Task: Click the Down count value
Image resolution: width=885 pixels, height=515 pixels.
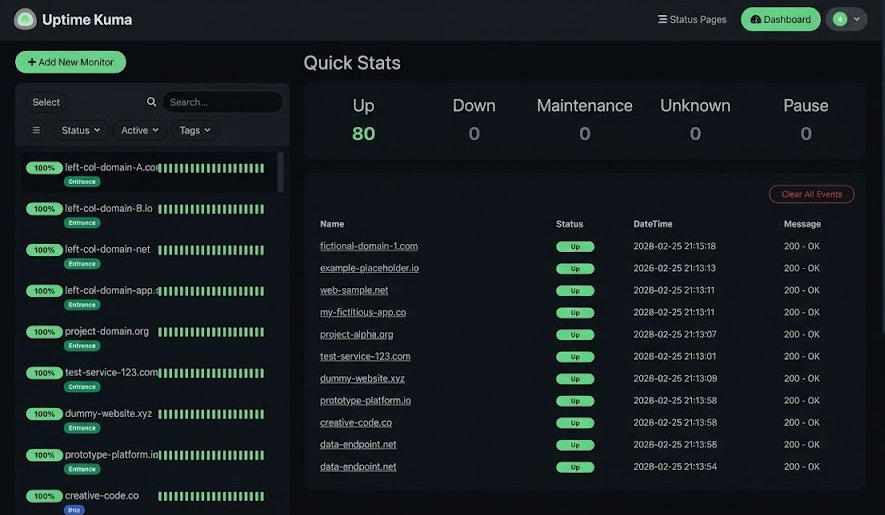Action: click(x=474, y=134)
